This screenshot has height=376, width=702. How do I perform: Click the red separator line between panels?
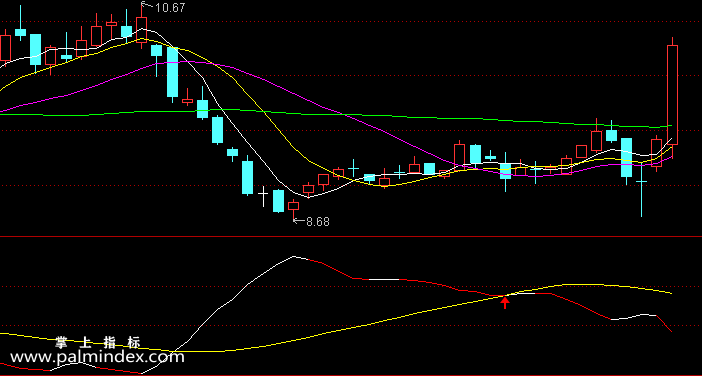click(351, 236)
